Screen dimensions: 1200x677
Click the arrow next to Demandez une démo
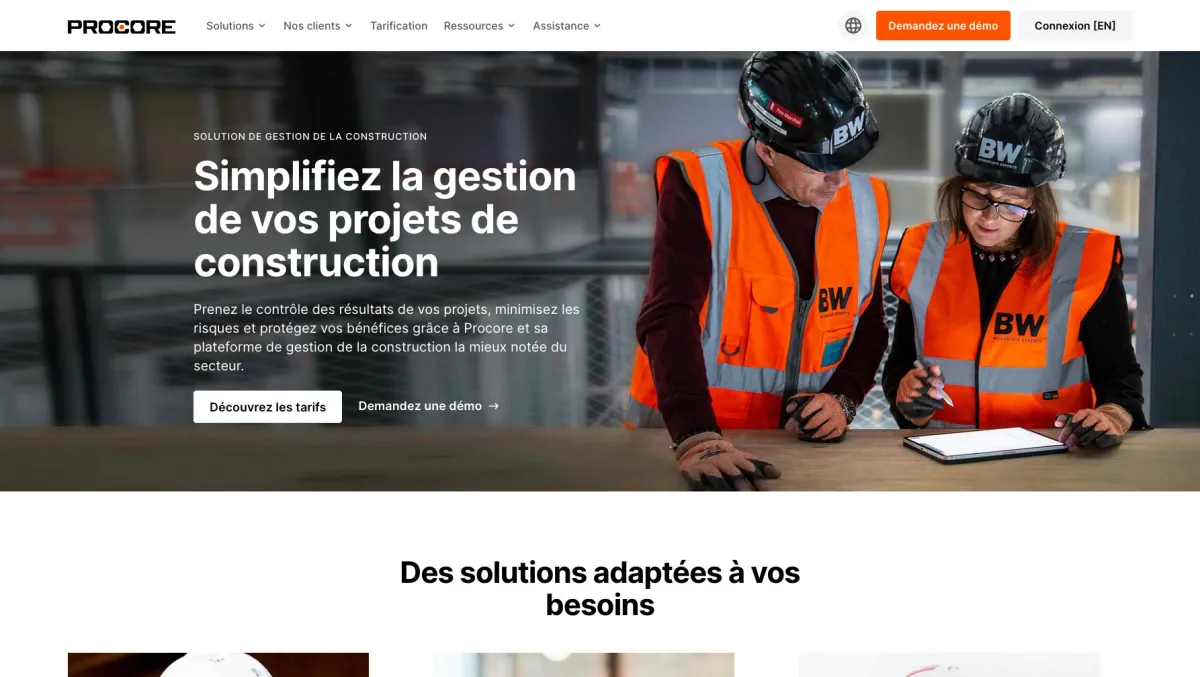[x=494, y=406]
